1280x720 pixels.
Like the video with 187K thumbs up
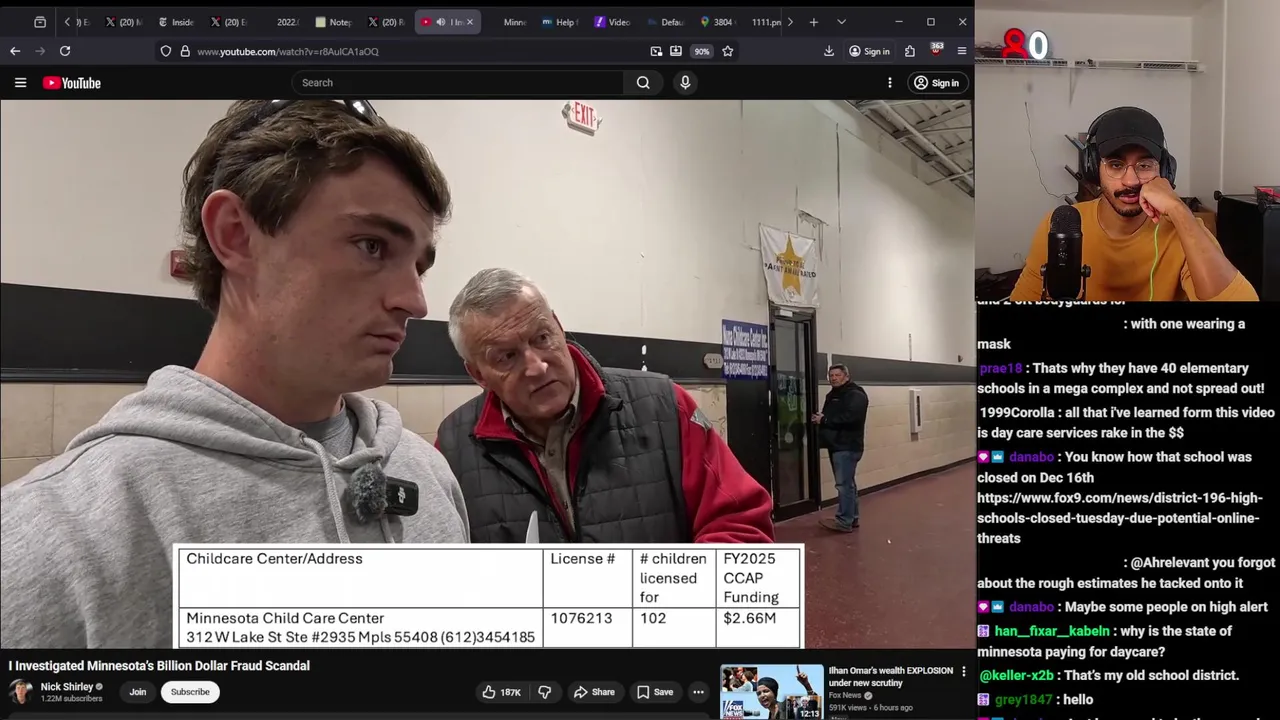501,692
